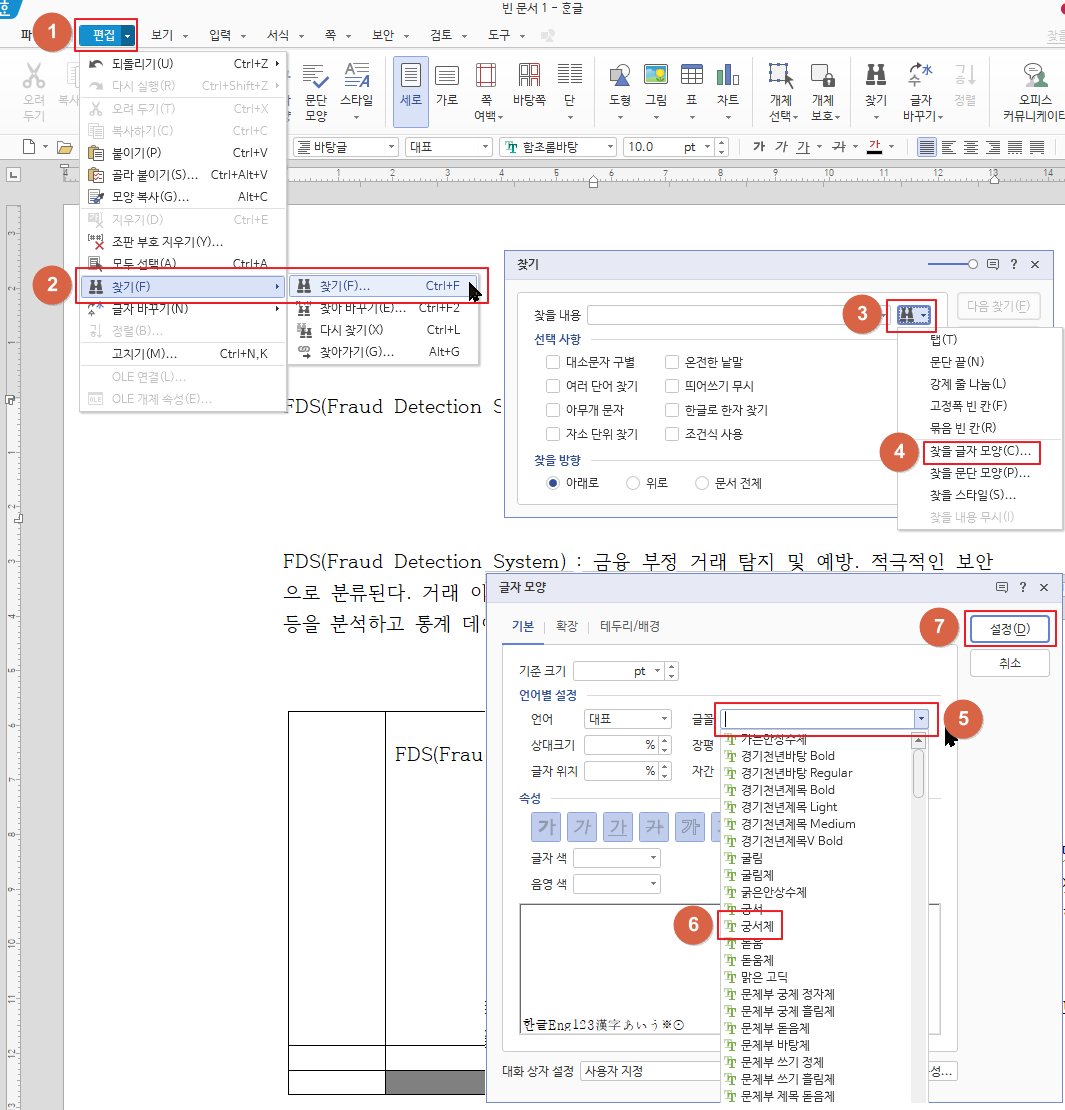Open the 도형 shapes tool

click(620, 91)
